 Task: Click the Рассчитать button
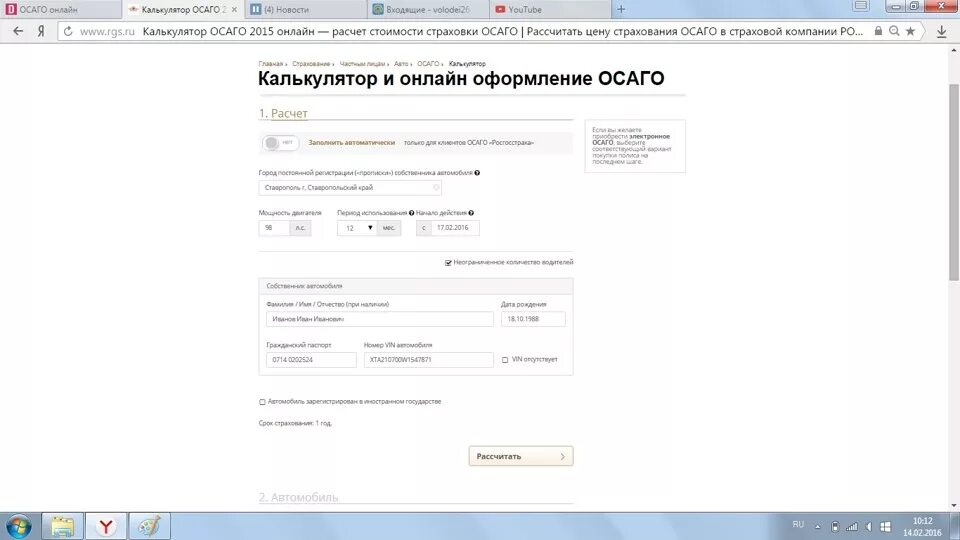(521, 456)
